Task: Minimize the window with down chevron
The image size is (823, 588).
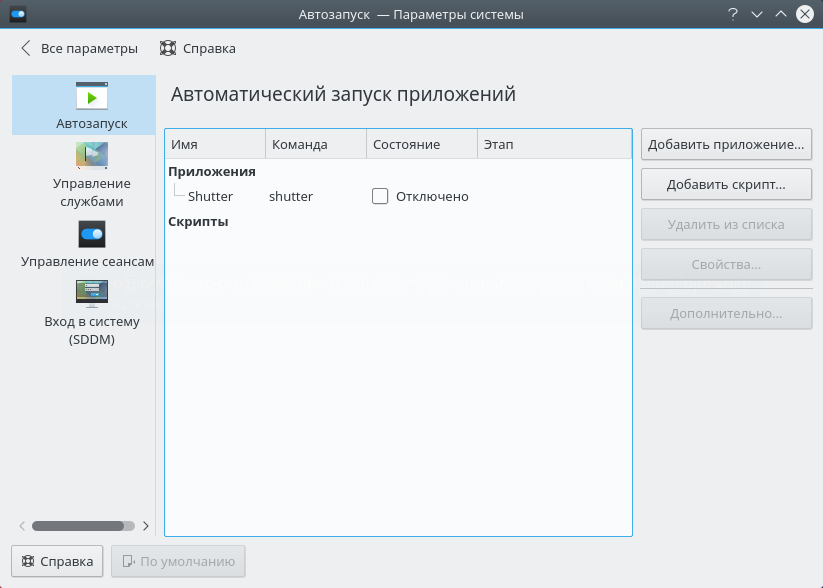Action: 756,14
